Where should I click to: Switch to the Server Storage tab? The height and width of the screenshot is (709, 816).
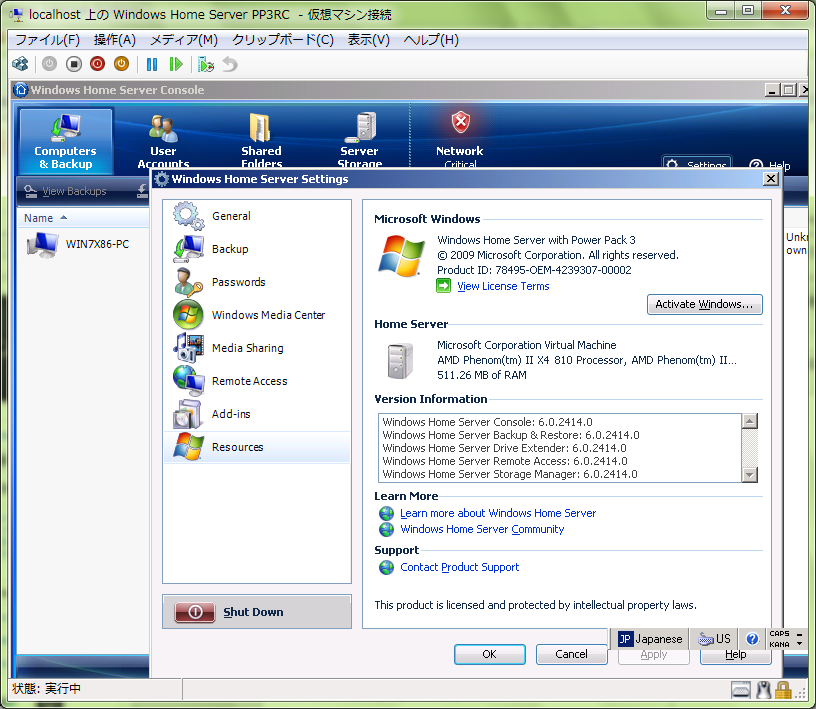[x=359, y=138]
